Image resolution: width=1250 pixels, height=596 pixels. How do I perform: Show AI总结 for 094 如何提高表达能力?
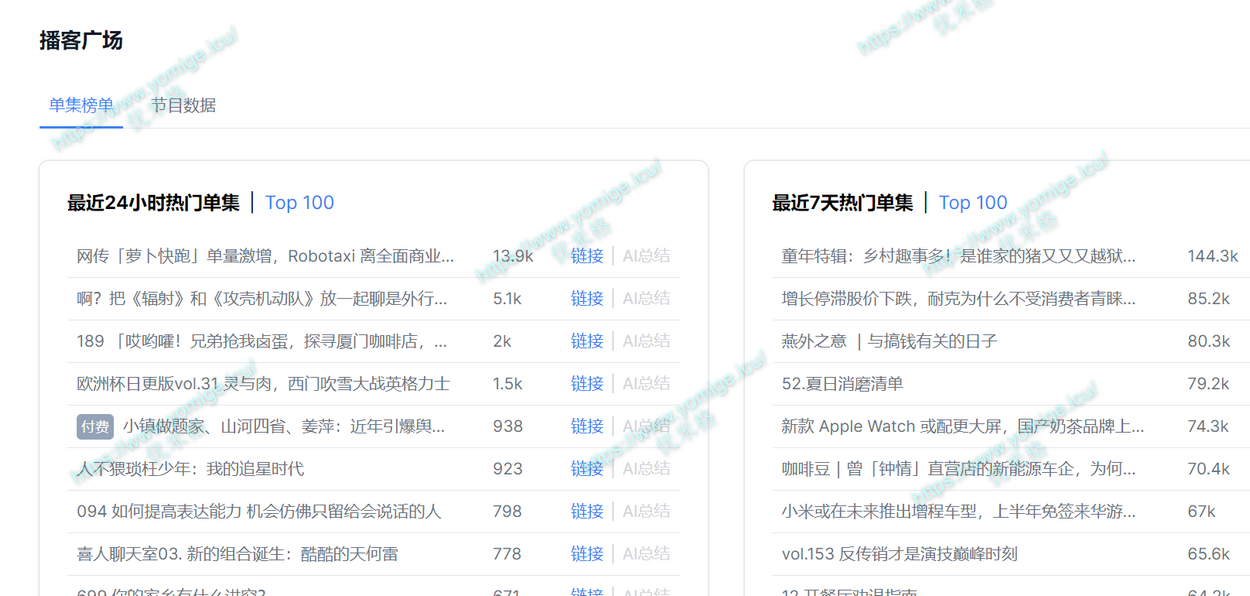[x=646, y=512]
